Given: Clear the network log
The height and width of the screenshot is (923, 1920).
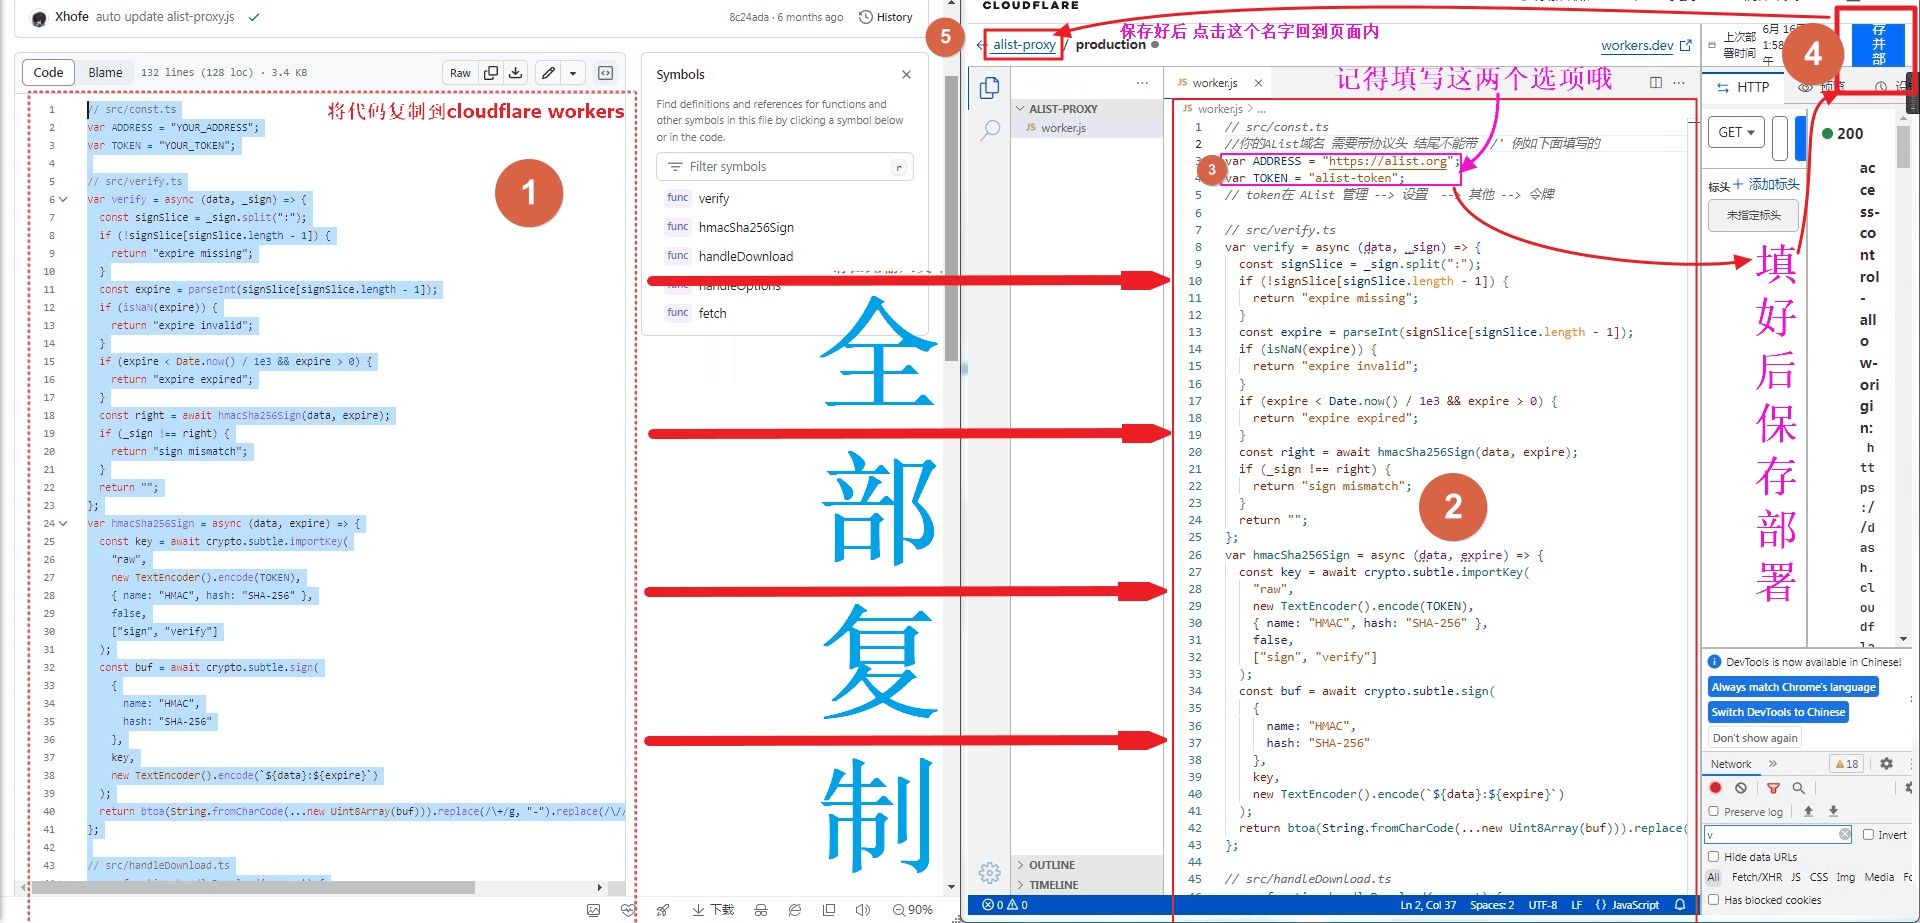Looking at the screenshot, I should (1741, 788).
